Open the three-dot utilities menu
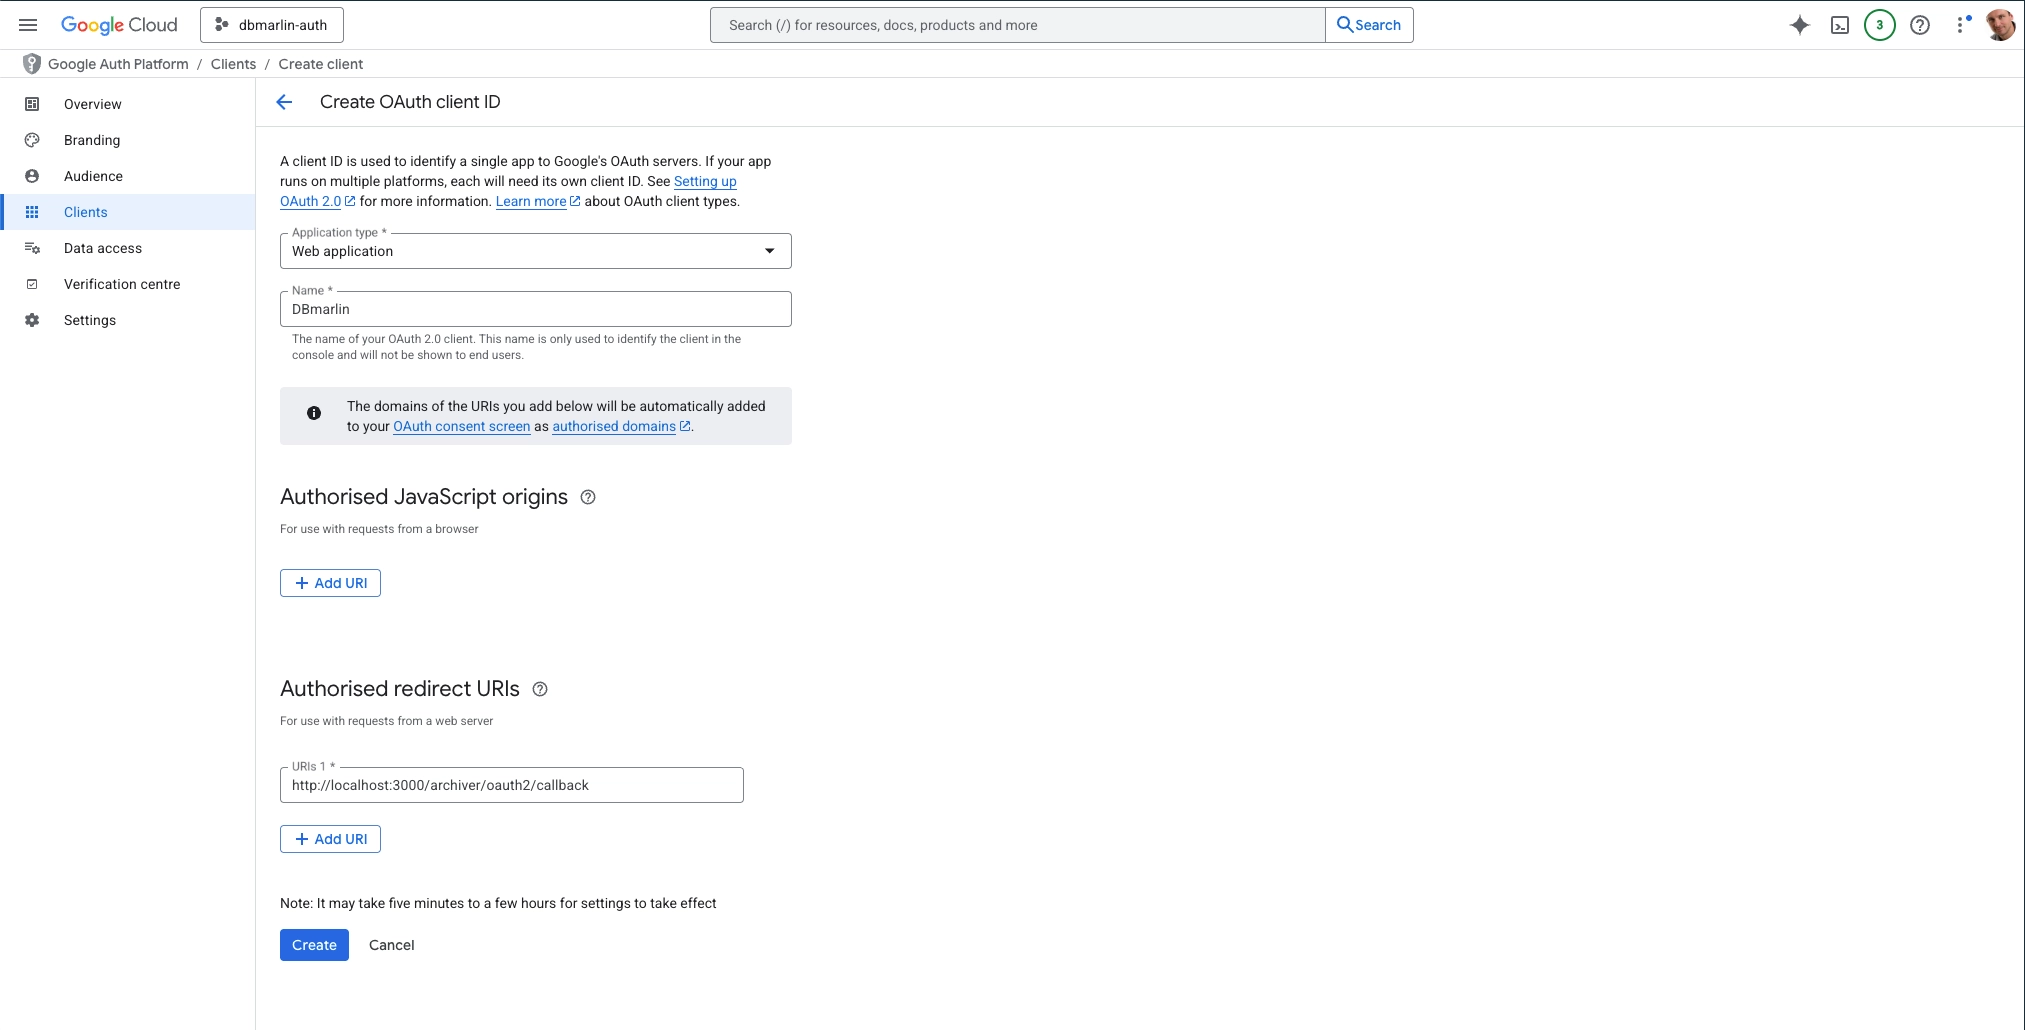 point(1960,25)
